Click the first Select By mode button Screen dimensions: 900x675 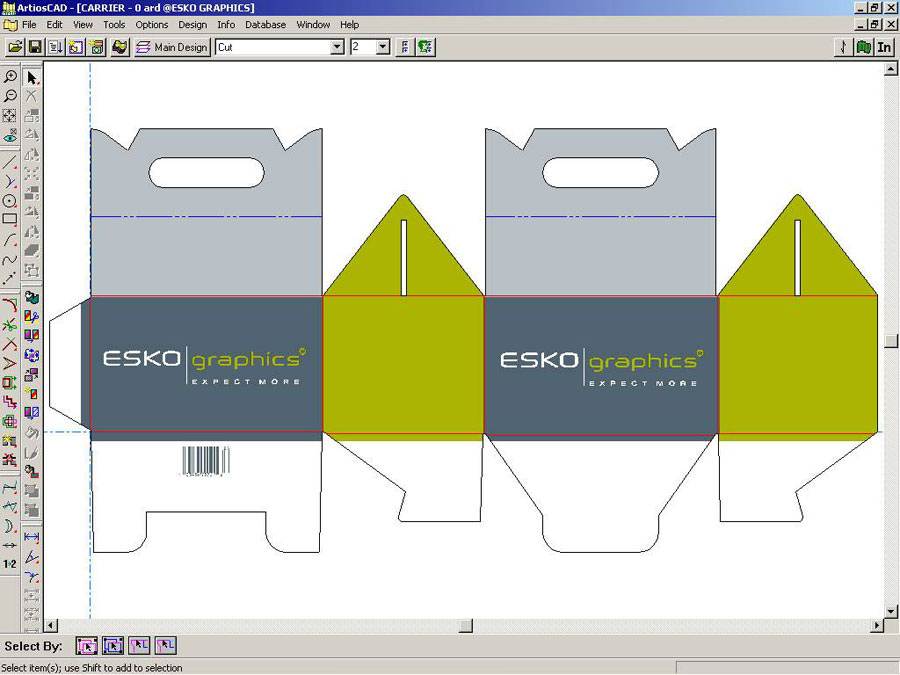tap(86, 646)
